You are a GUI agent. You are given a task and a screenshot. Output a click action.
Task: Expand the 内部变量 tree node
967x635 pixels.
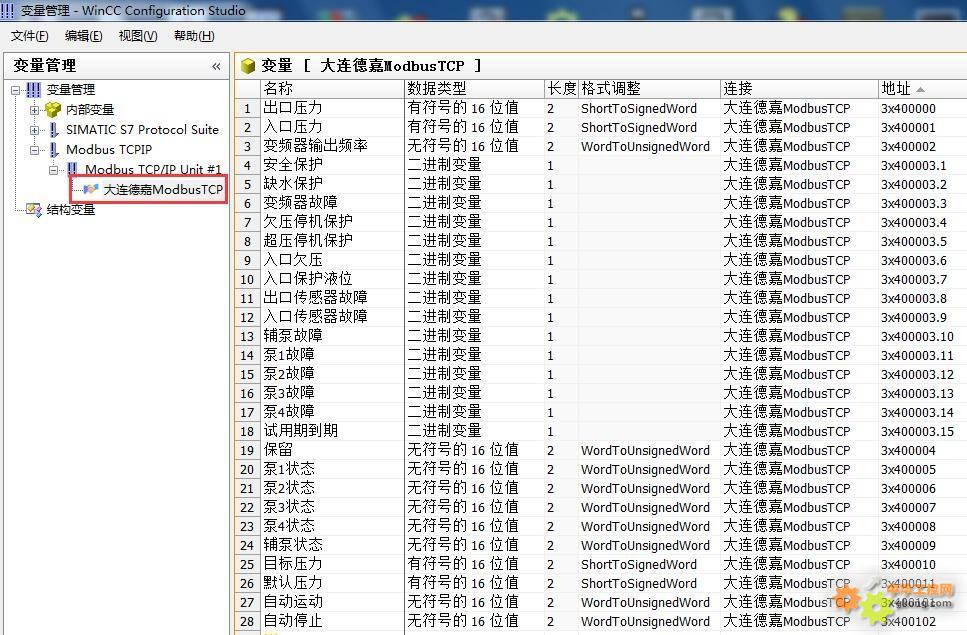tap(35, 110)
